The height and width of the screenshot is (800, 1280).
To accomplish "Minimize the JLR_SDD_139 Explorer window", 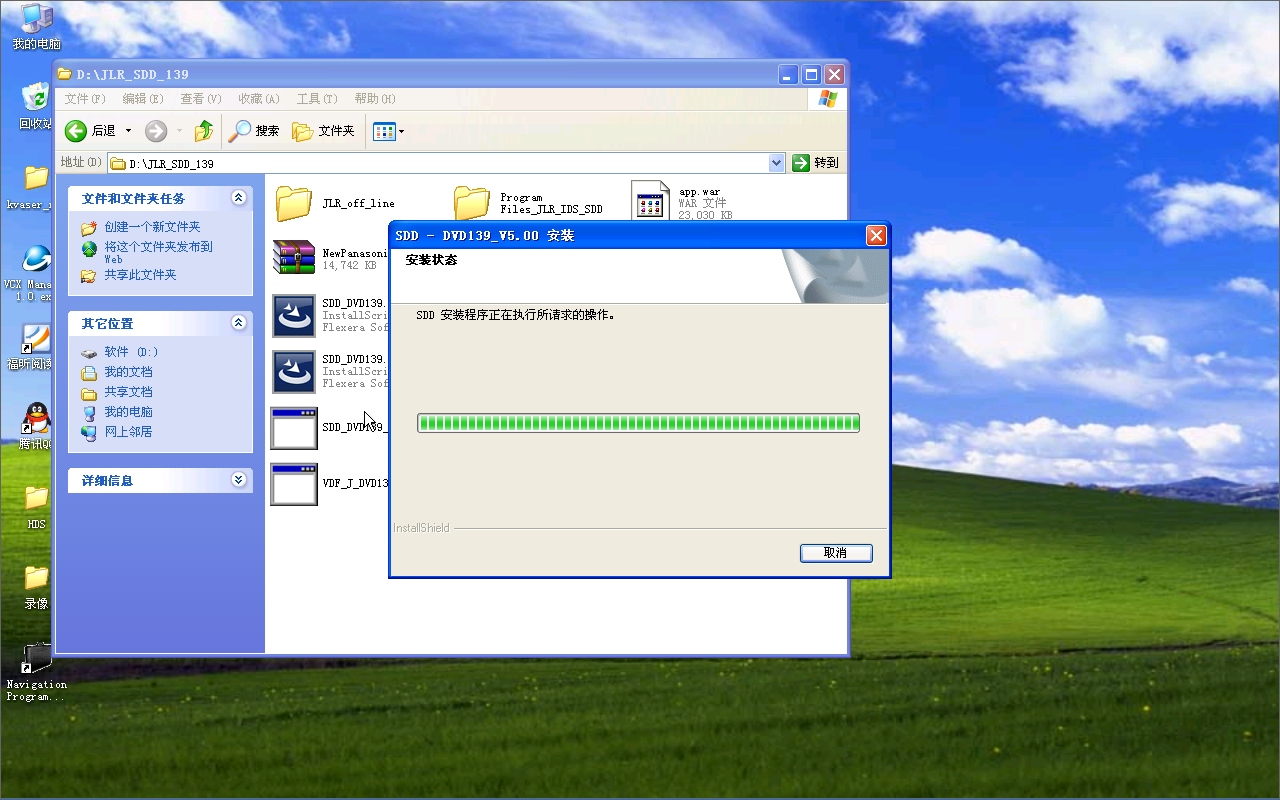I will click(789, 74).
